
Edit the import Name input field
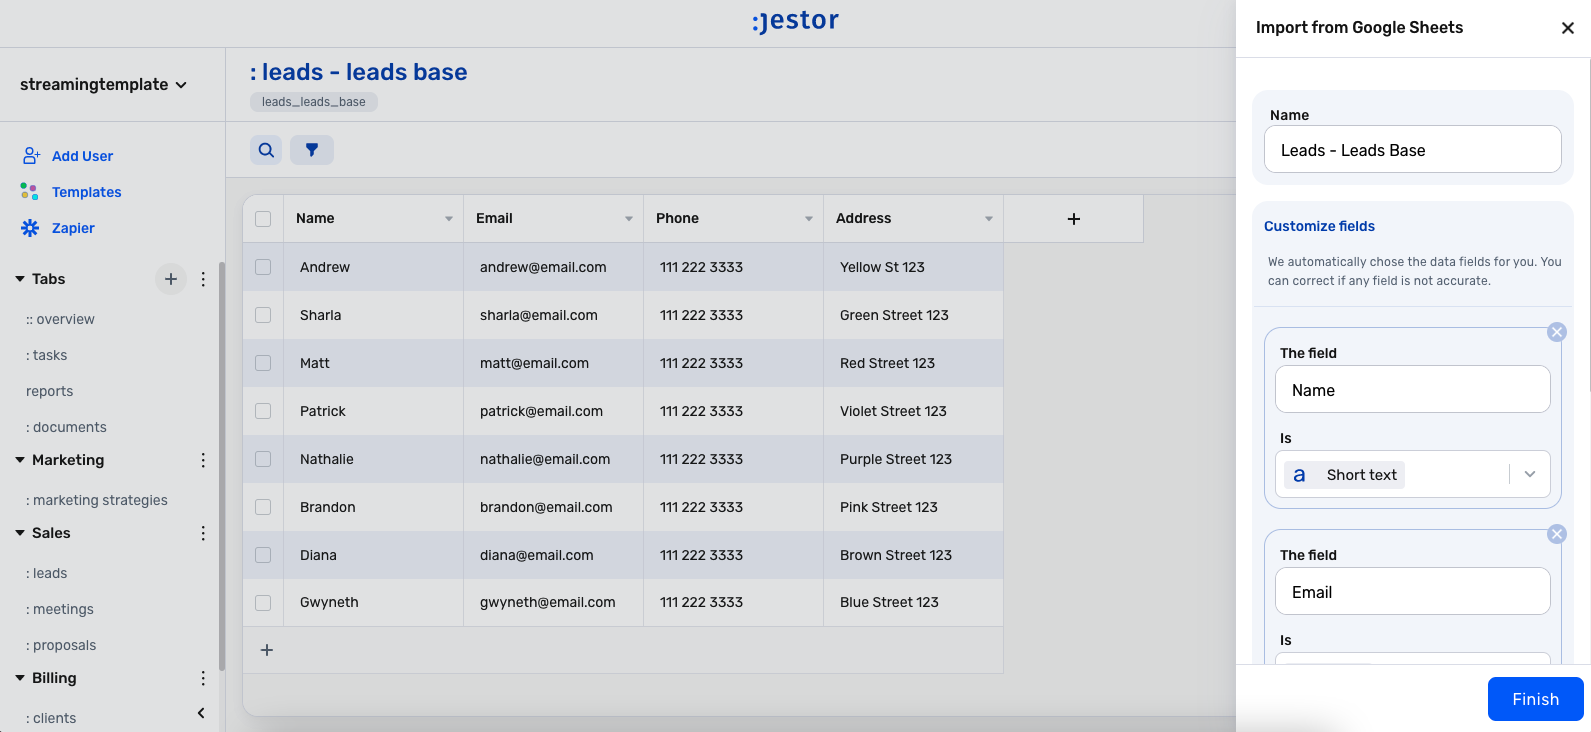[x=1412, y=149]
